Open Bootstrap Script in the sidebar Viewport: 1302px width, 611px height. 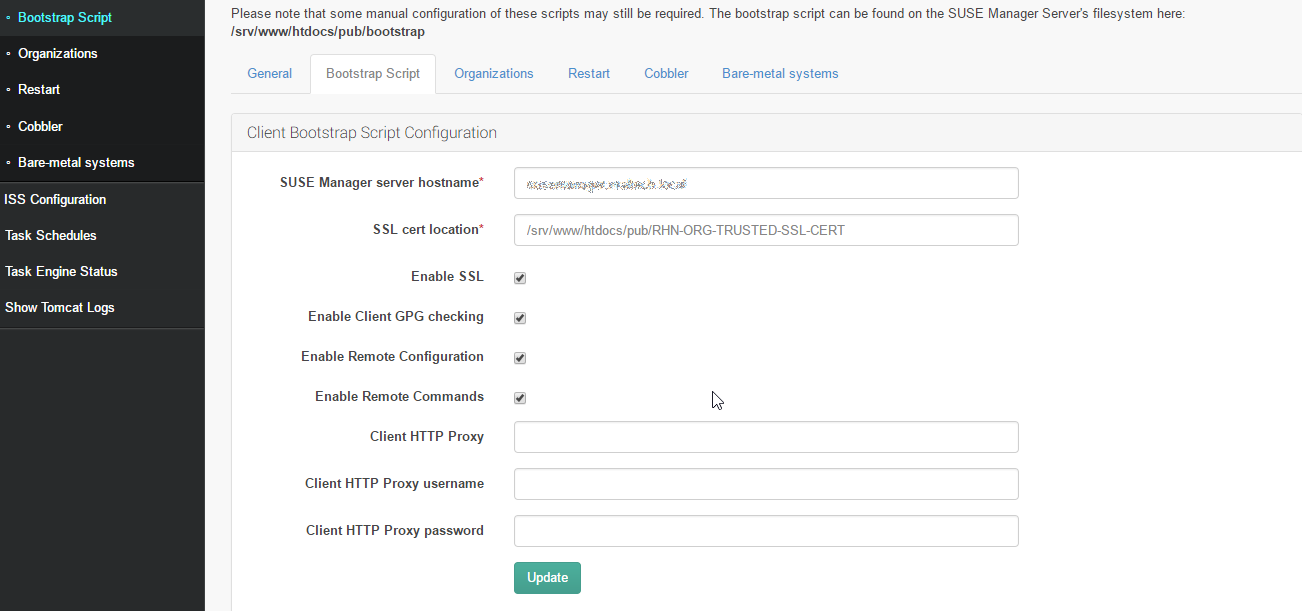click(64, 17)
